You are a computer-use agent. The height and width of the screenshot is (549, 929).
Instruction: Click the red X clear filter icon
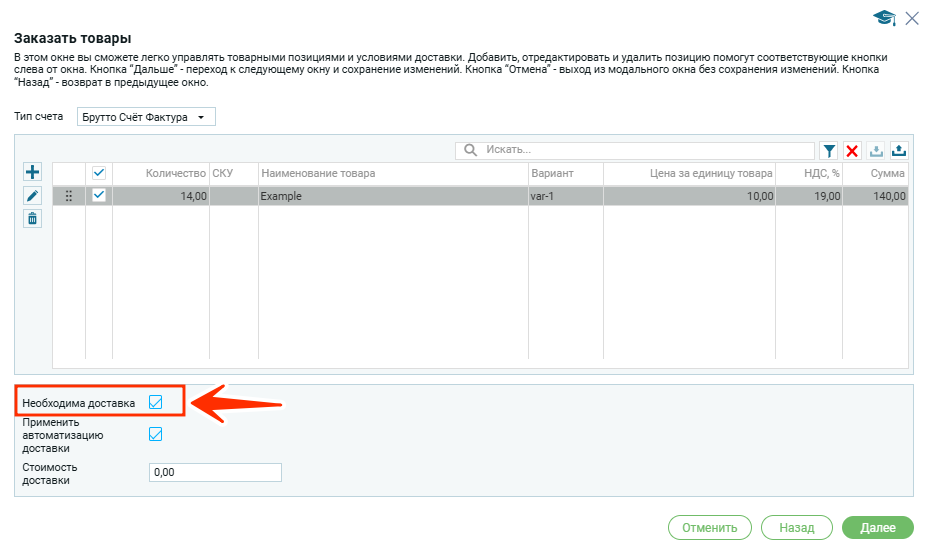point(852,150)
